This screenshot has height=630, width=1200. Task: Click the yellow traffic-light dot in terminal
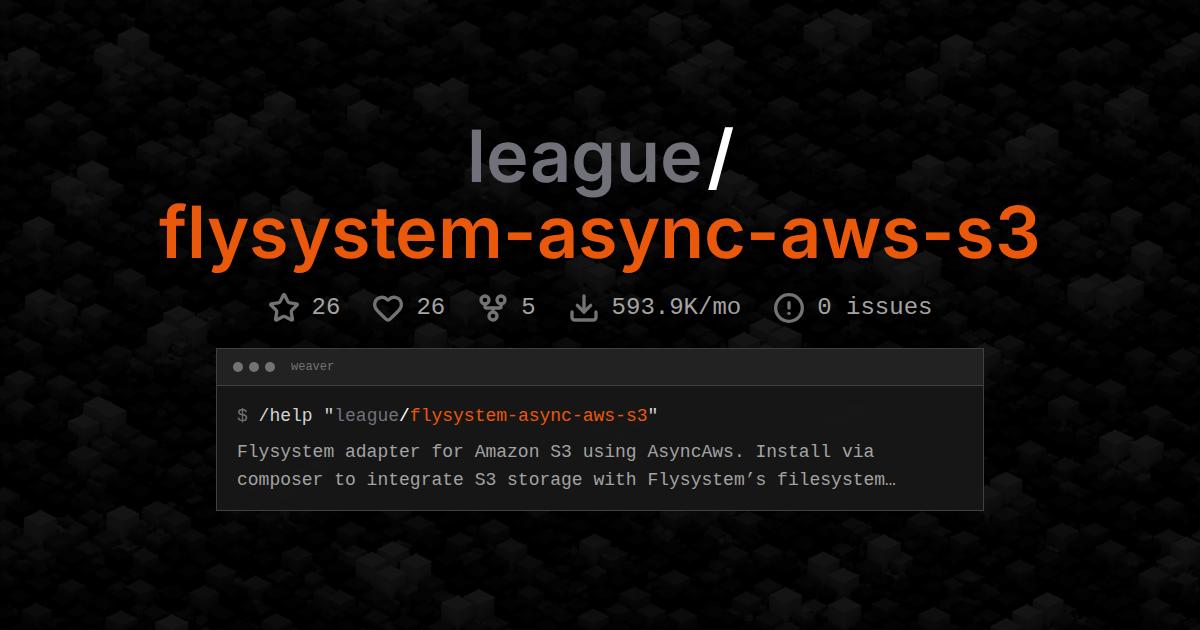pyautogui.click(x=255, y=366)
